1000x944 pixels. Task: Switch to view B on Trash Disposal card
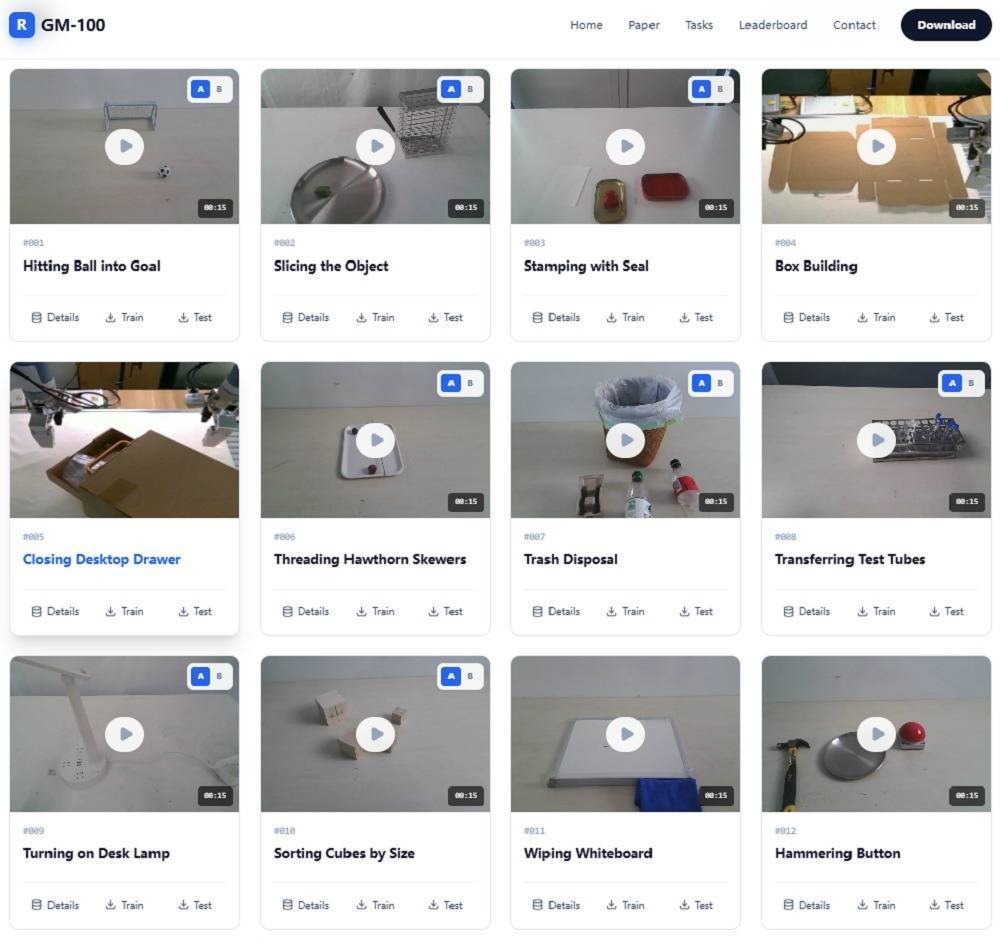(x=720, y=383)
